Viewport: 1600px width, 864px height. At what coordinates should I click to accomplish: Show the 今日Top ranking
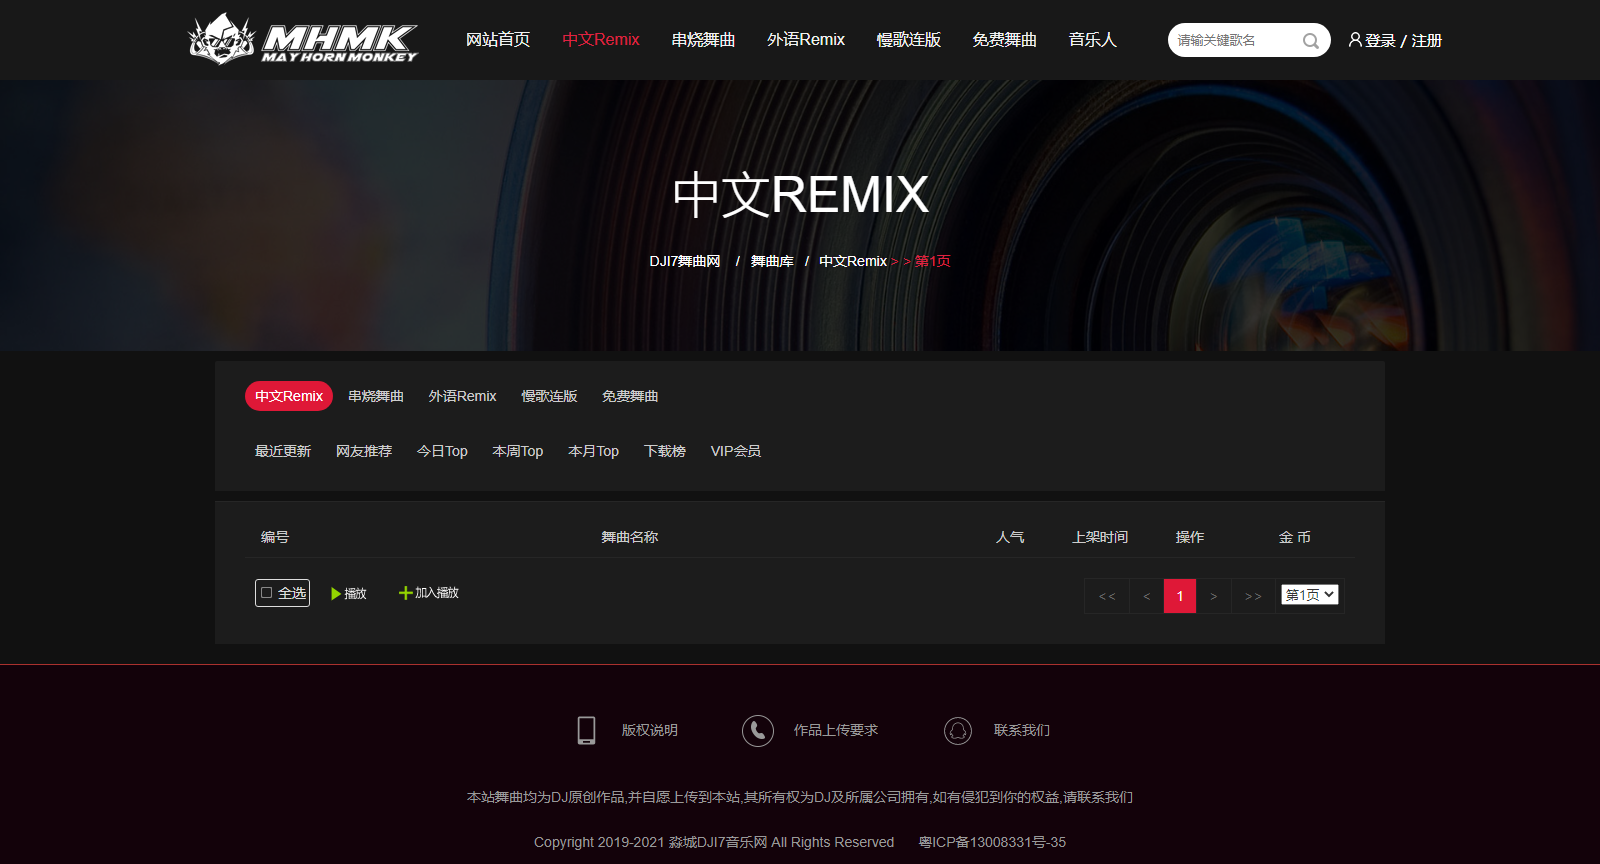[x=442, y=451]
